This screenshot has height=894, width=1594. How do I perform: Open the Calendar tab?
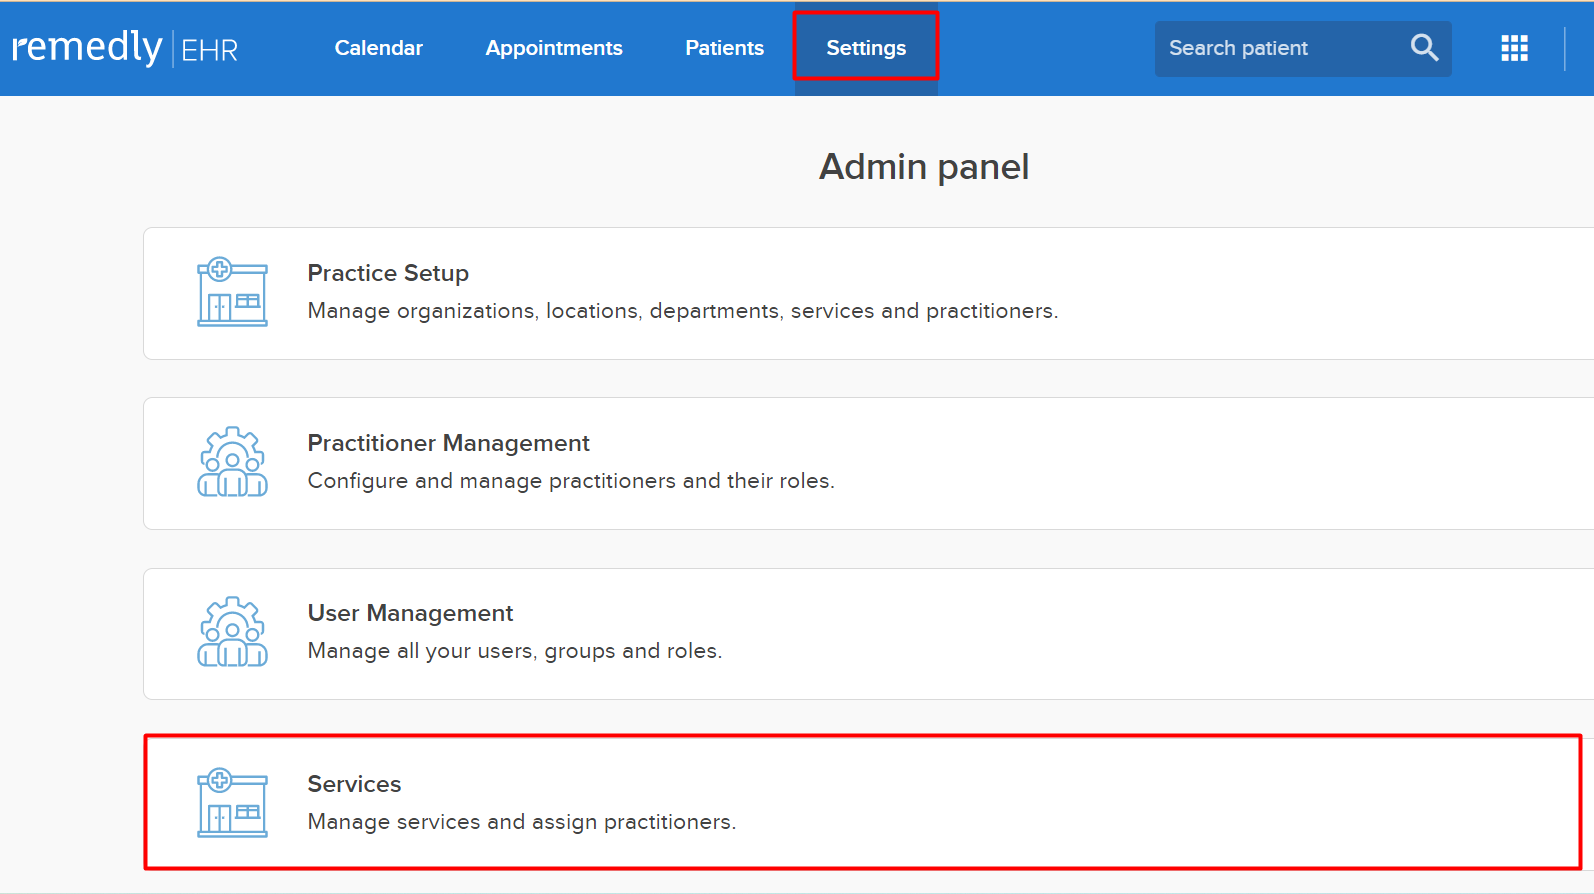(x=378, y=48)
